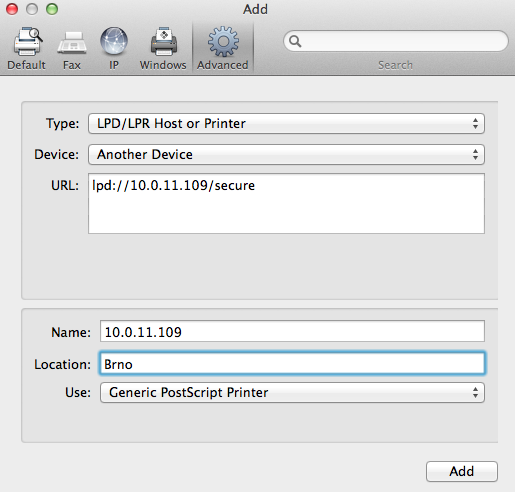Choose the Windows printer icon
515x492 pixels.
[x=163, y=41]
